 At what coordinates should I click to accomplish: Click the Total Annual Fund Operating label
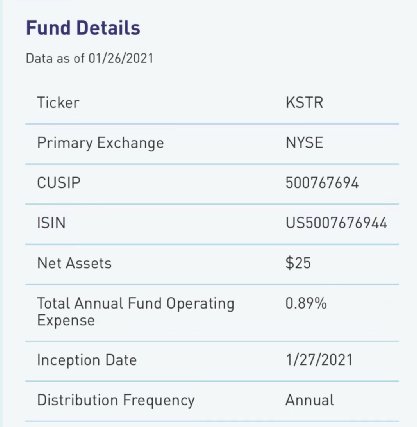click(x=136, y=304)
